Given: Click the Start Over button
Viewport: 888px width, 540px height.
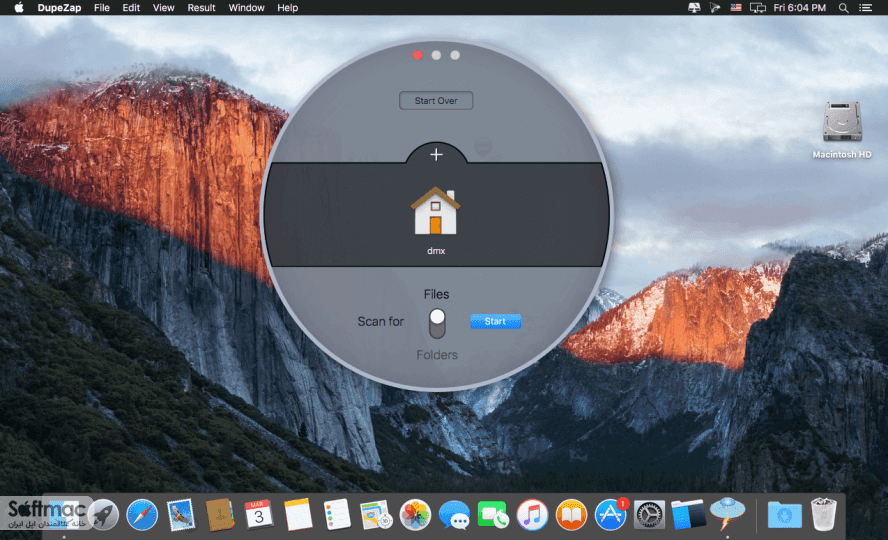Looking at the screenshot, I should [436, 101].
